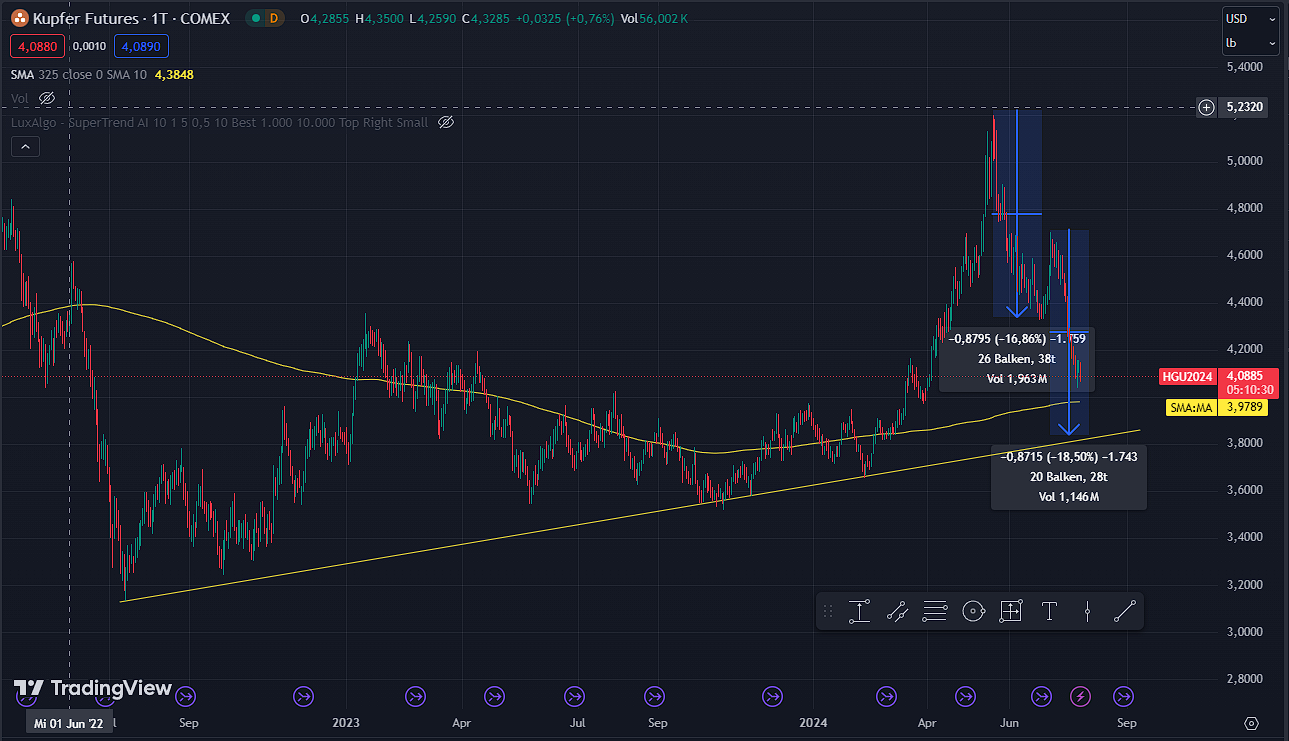Click the copper symbol logo icon
Screen dimensions: 1289x741
click(x=19, y=18)
